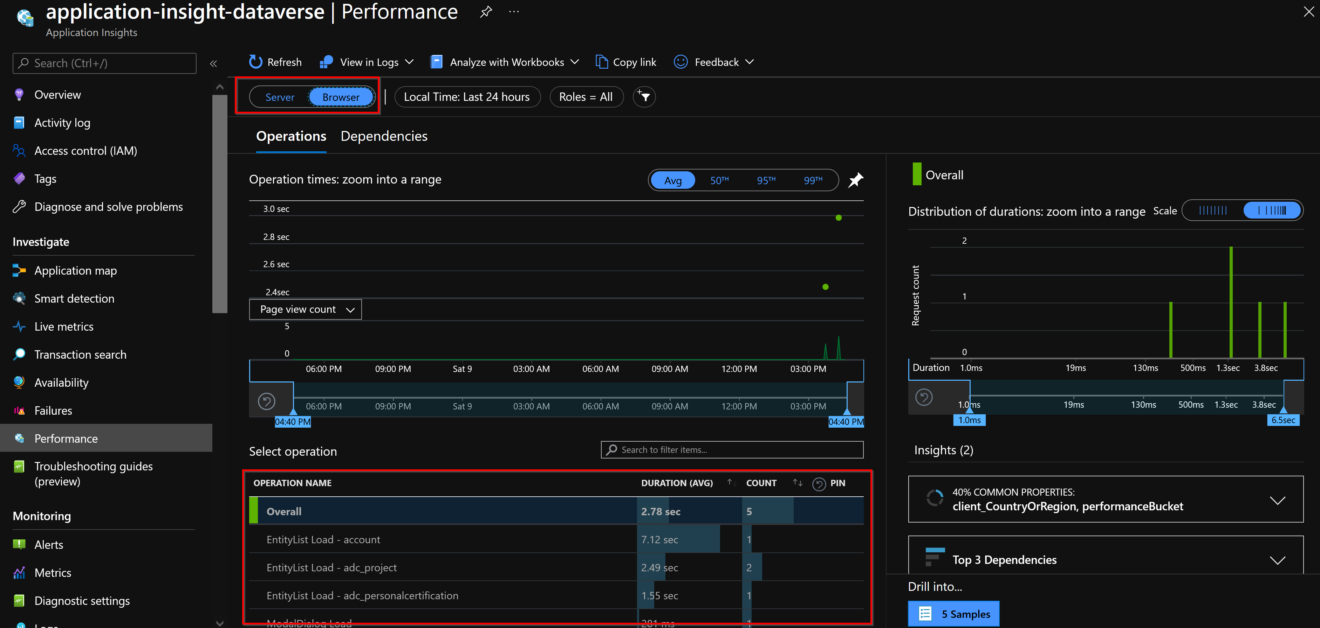The image size is (1320, 628).
Task: Select the Live metrics icon under Investigate
Action: pos(21,326)
